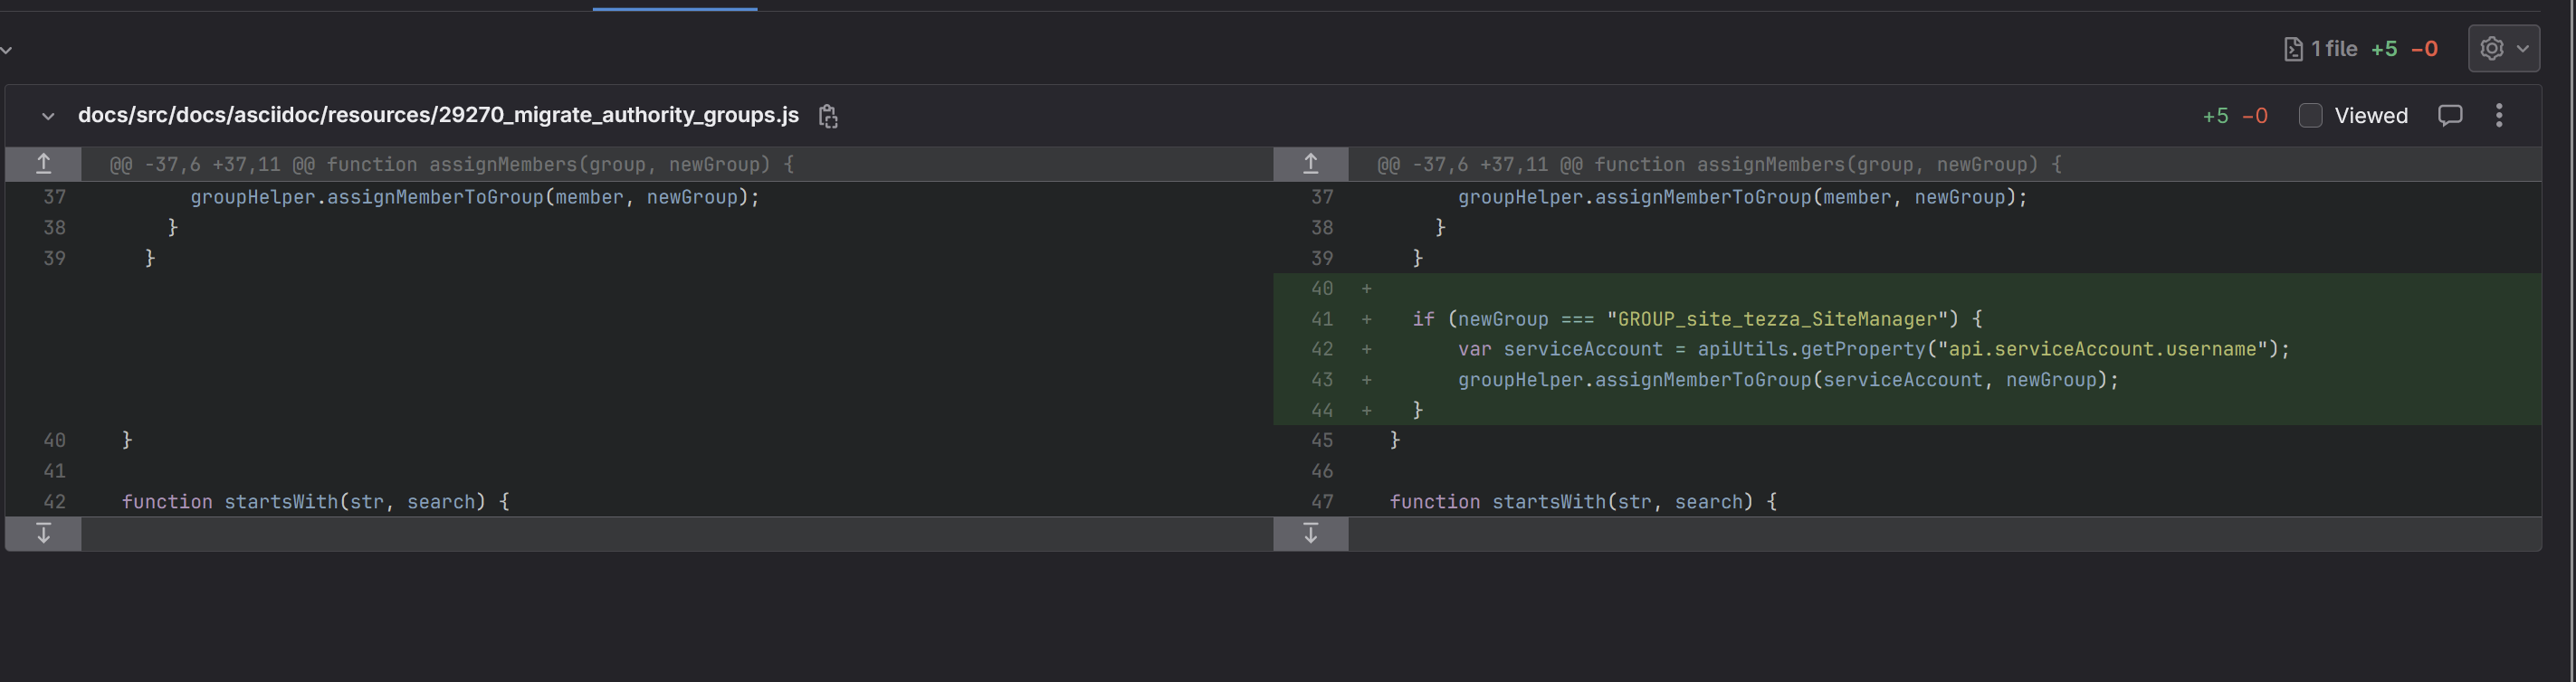Click added blank line 40 on the right
Screen dimensions: 2576x682
tap(1907, 288)
